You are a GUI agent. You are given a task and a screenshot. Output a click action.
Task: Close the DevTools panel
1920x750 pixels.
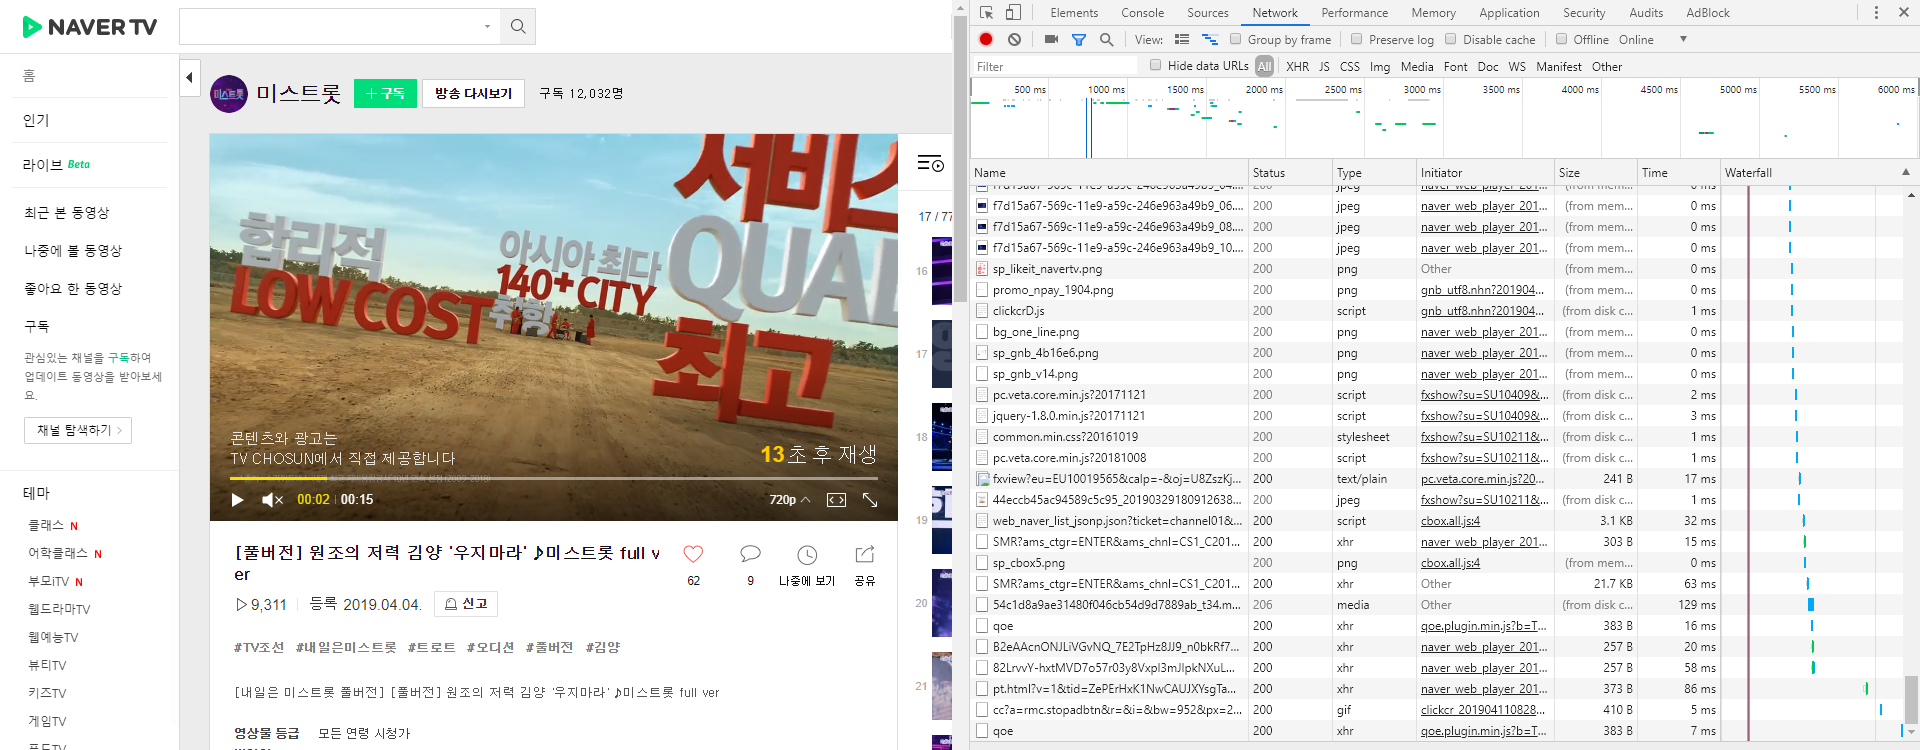pyautogui.click(x=1904, y=13)
